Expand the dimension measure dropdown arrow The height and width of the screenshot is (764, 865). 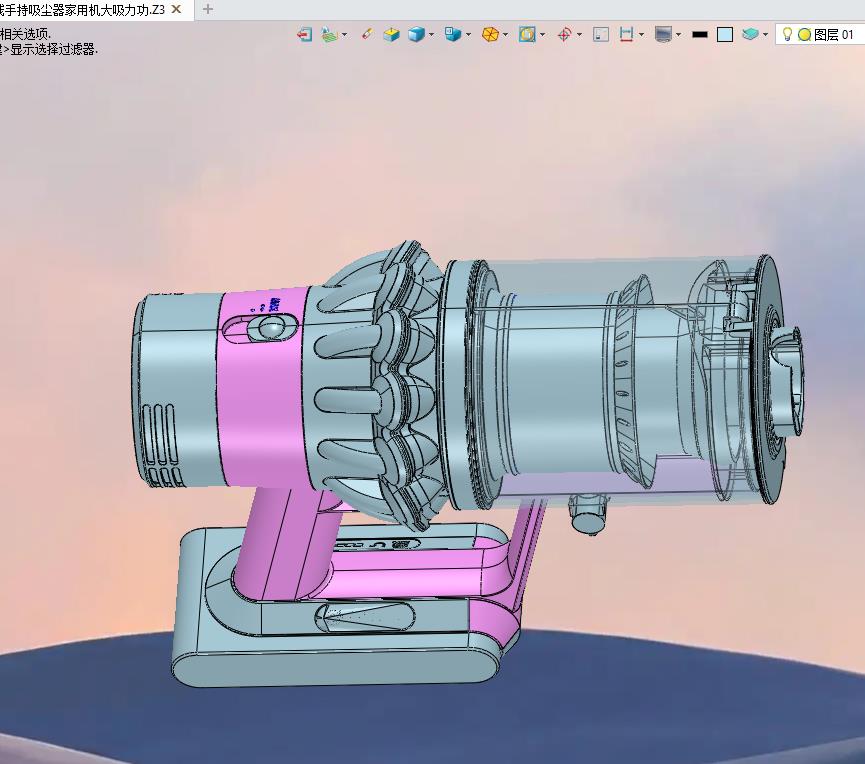click(x=641, y=35)
